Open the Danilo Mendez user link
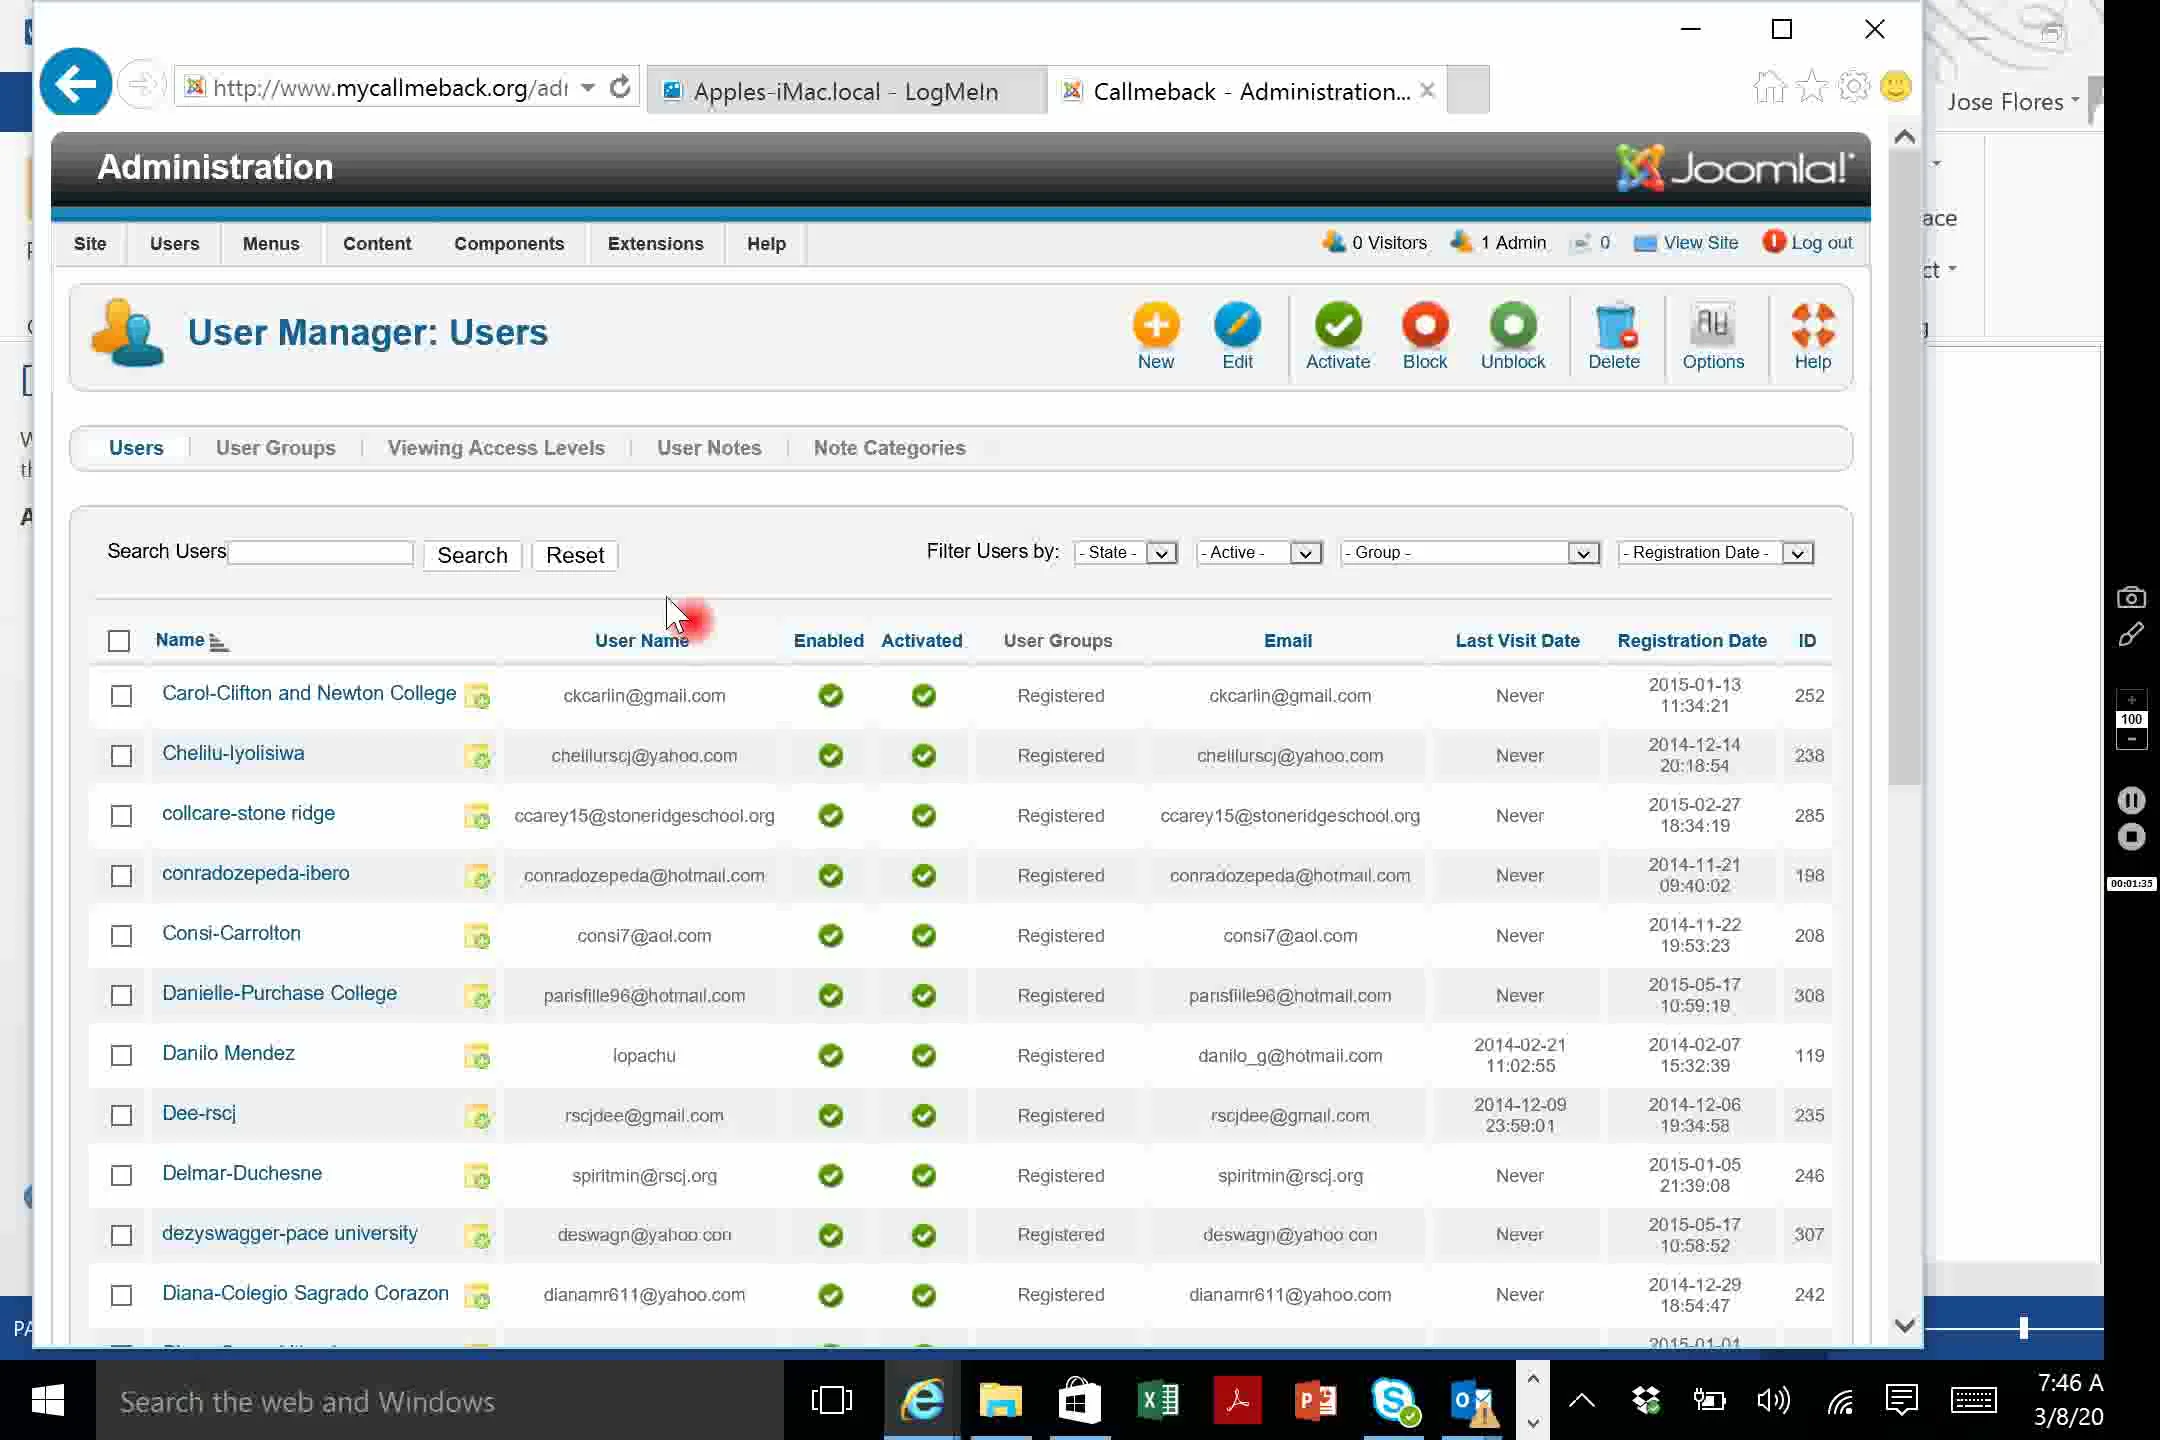Image resolution: width=2160 pixels, height=1440 pixels. click(x=229, y=1053)
